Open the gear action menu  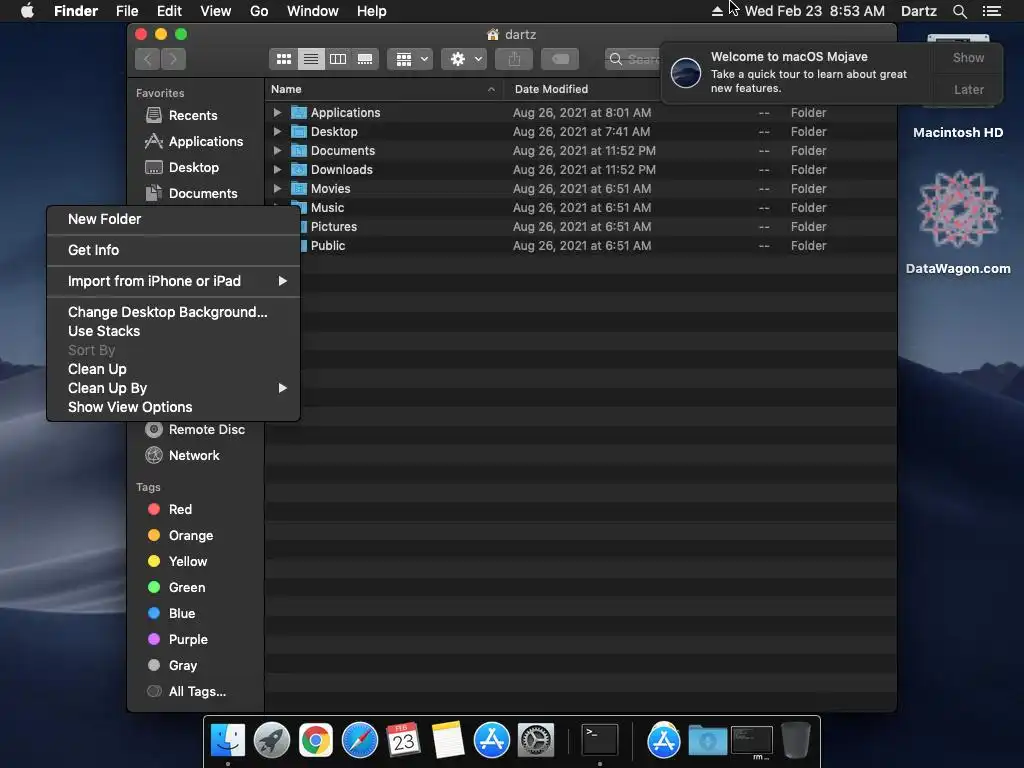pos(464,59)
